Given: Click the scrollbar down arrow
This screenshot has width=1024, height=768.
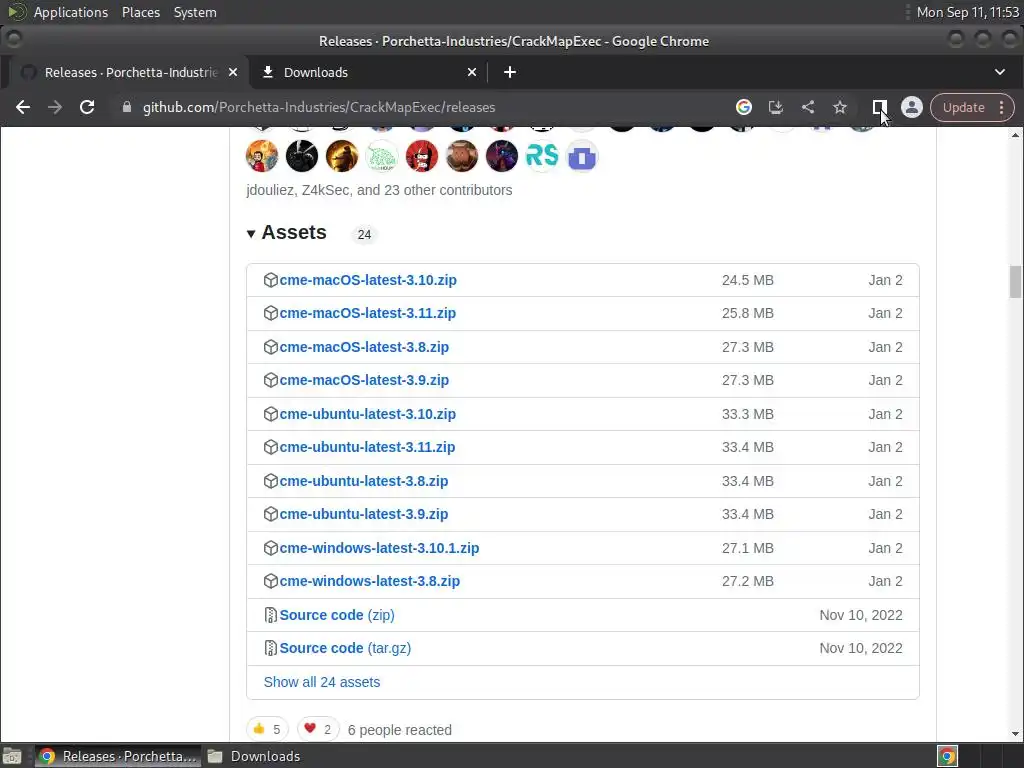Looking at the screenshot, I should [1015, 734].
